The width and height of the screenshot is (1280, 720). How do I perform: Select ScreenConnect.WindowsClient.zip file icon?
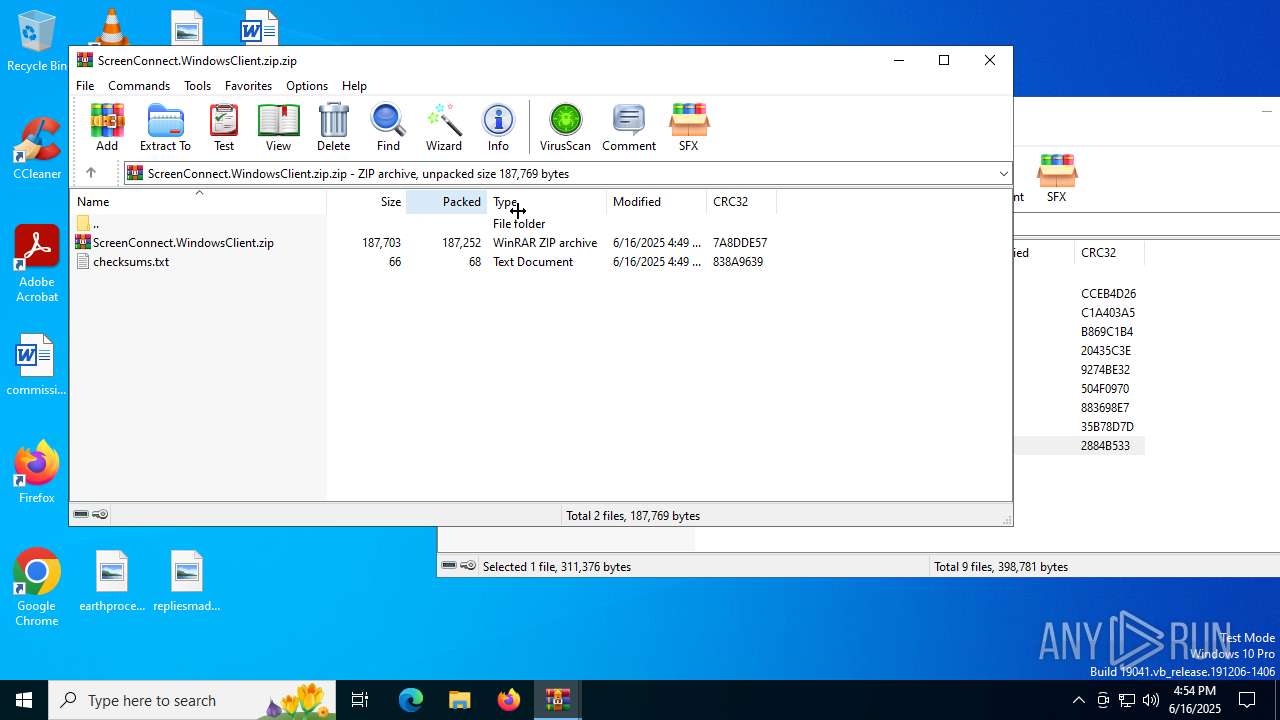click(83, 242)
